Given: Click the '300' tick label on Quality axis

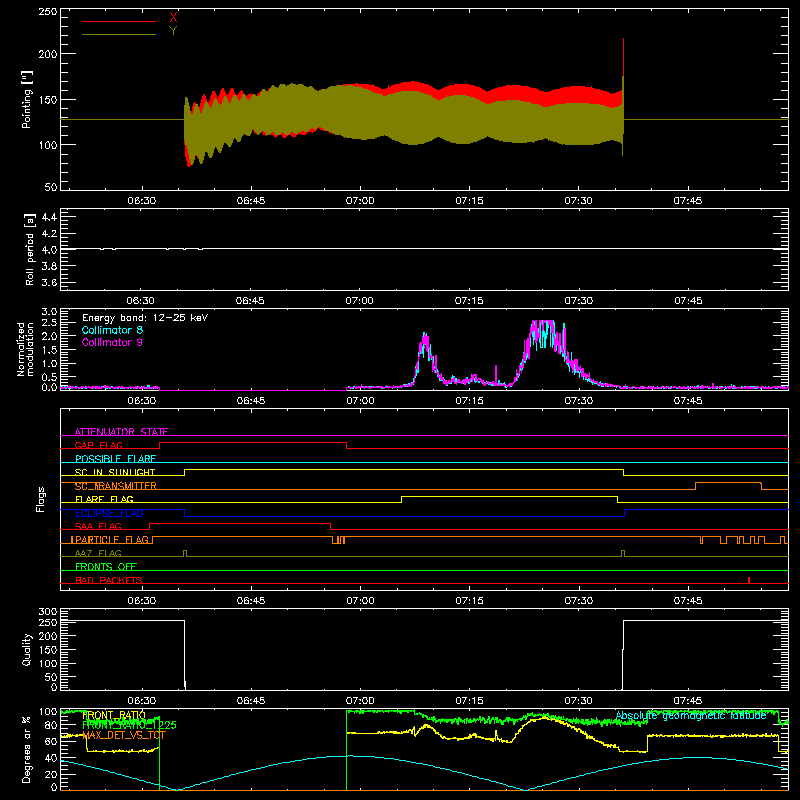Looking at the screenshot, I should (x=48, y=612).
